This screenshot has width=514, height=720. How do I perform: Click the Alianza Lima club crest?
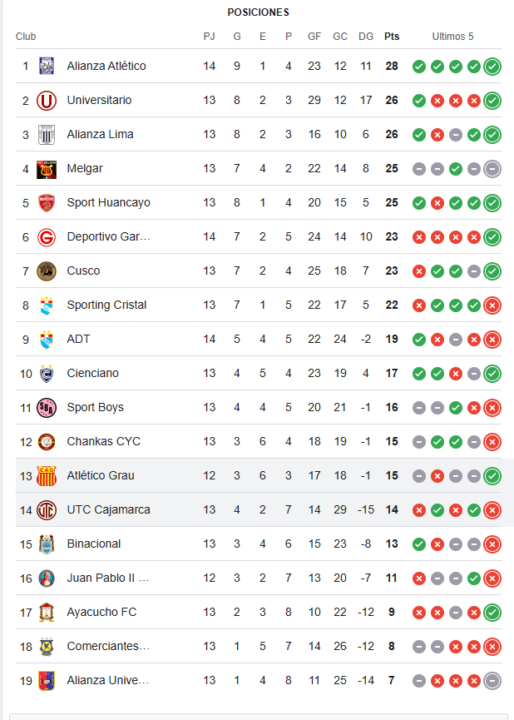point(46,135)
